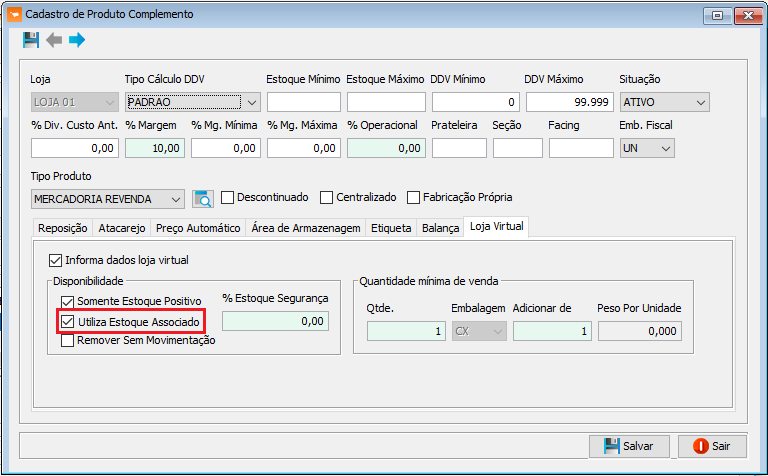This screenshot has width=768, height=476.
Task: Click the save floppy disk toolbar icon
Action: [x=31, y=40]
